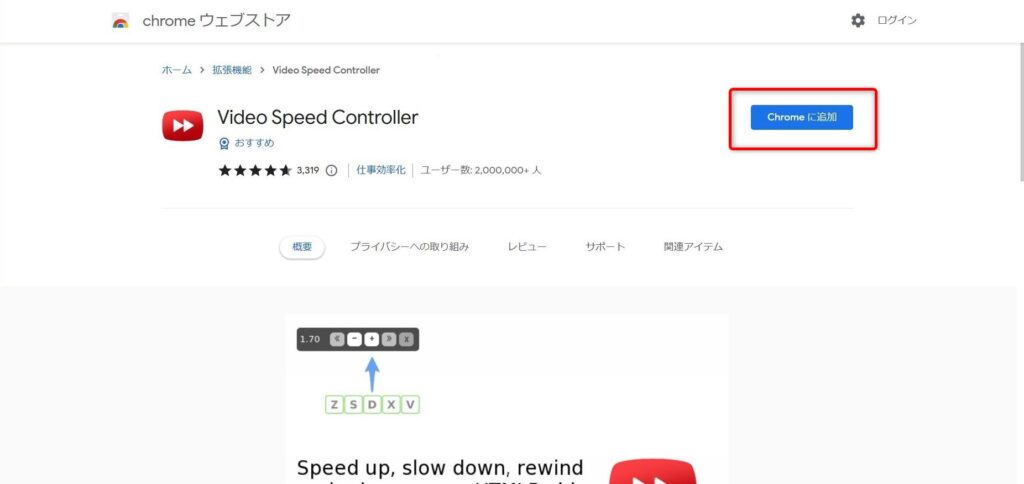
Task: Open the 関連アイテム tab
Action: coord(694,247)
